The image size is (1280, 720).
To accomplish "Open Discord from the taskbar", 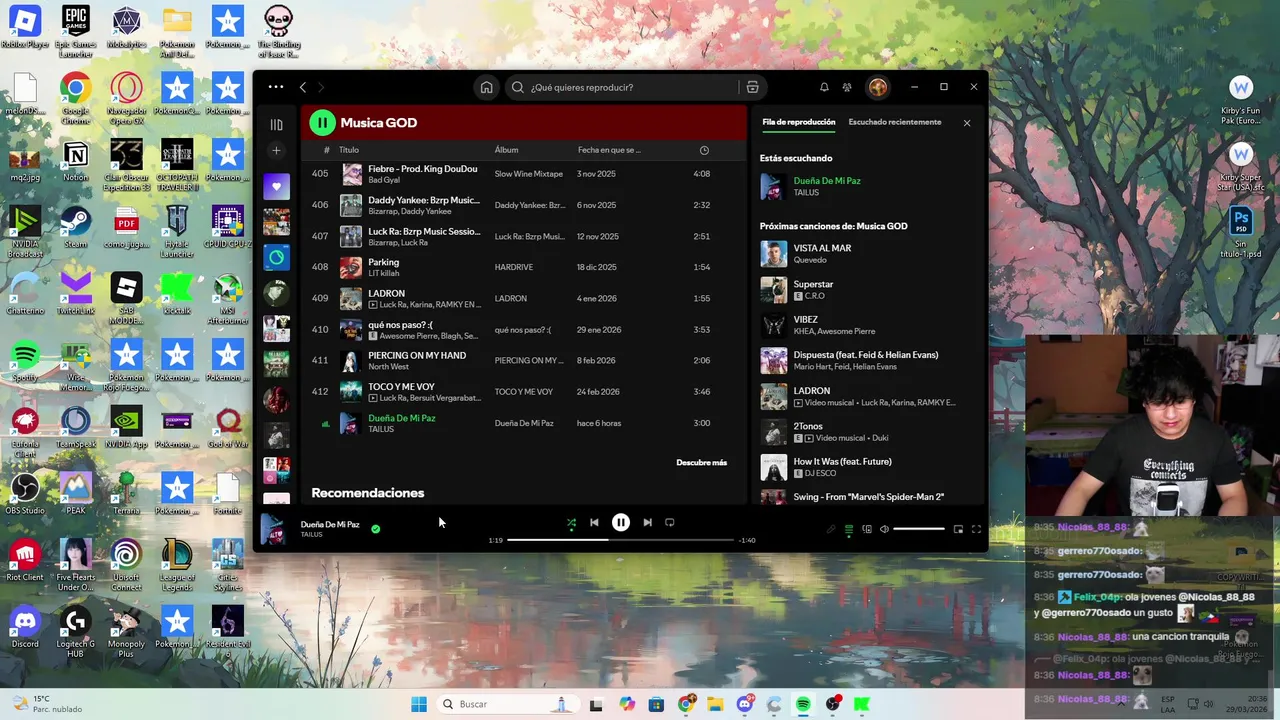I will [x=745, y=704].
